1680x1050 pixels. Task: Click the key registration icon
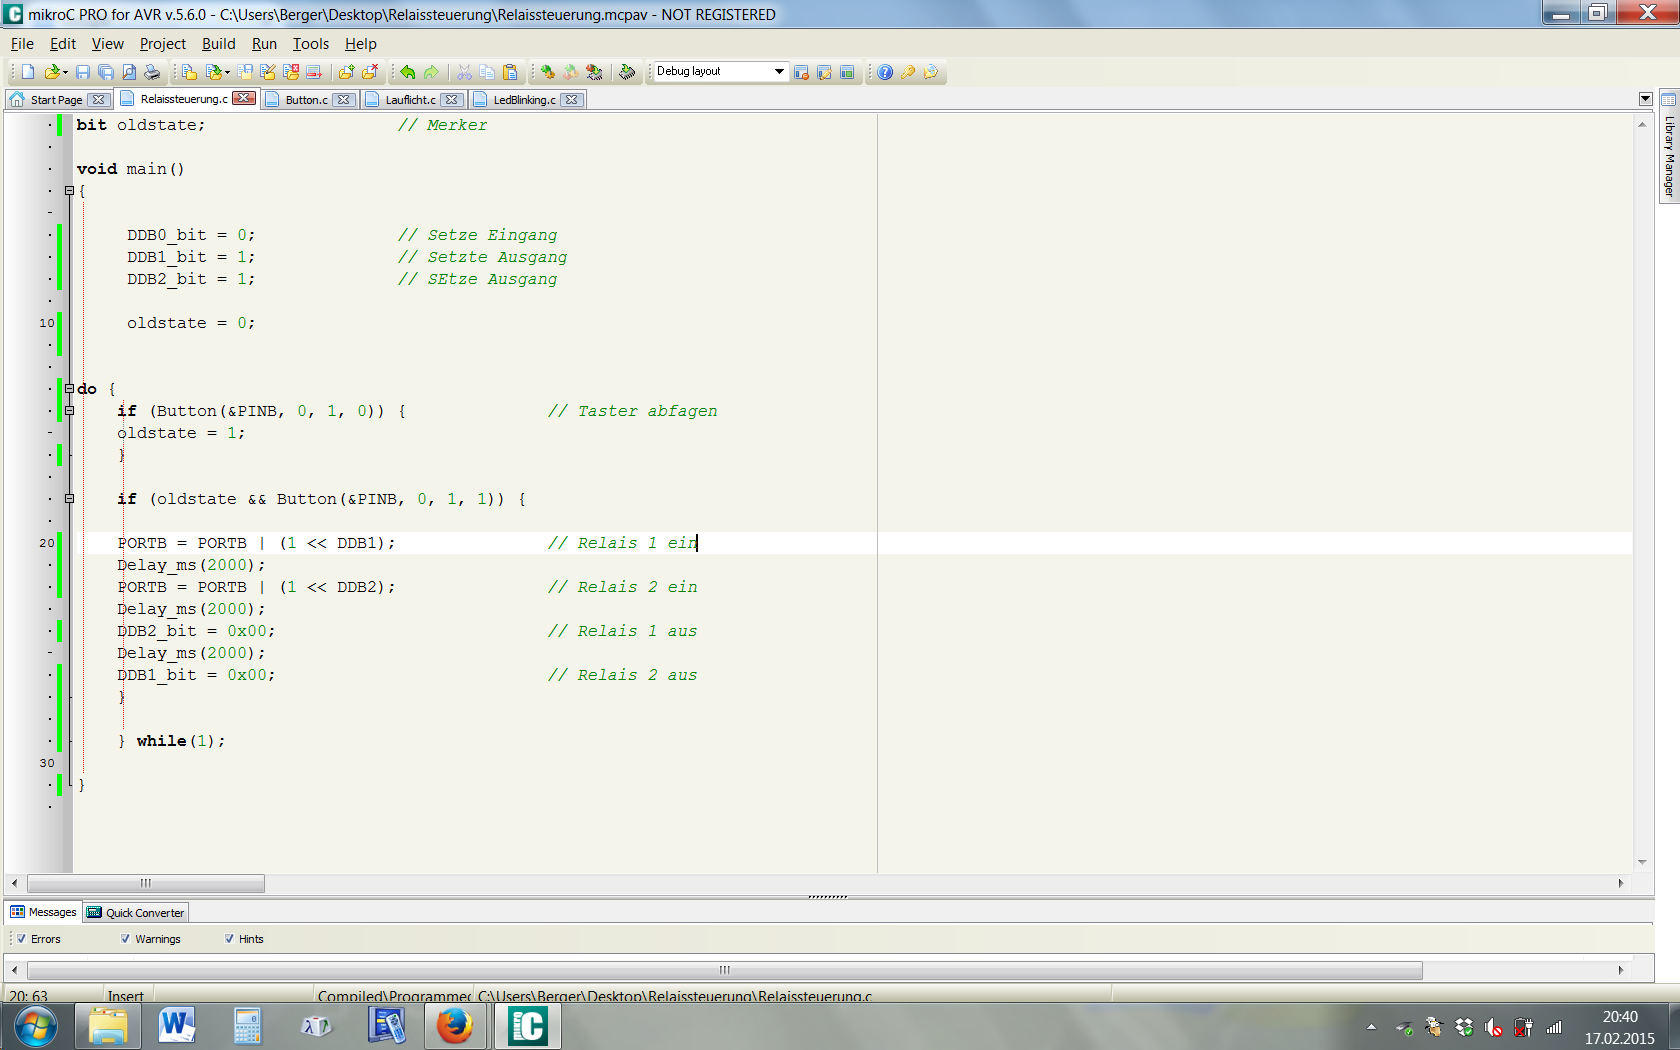[x=908, y=72]
